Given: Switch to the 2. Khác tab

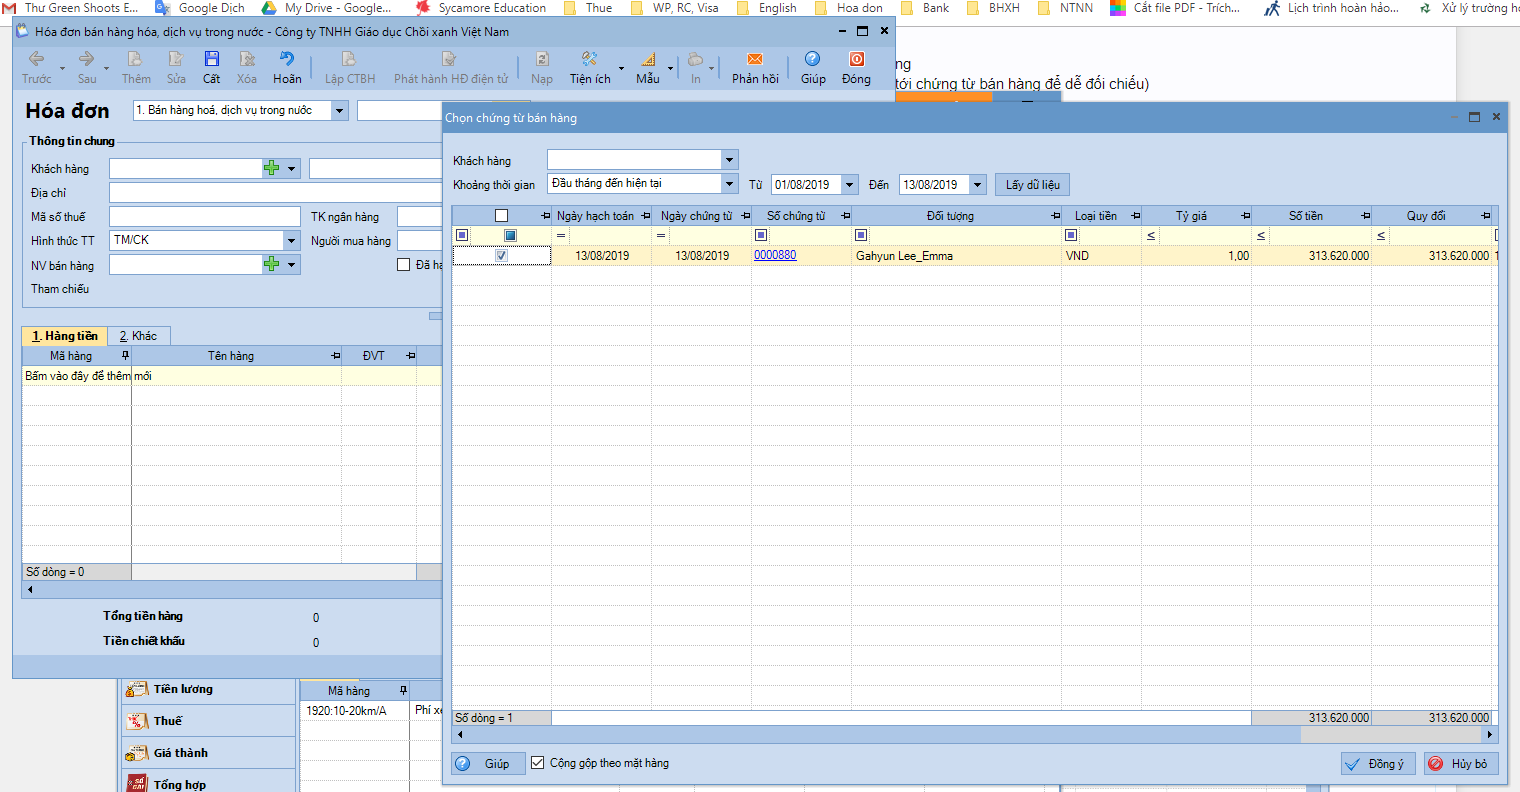Looking at the screenshot, I should click(x=138, y=336).
